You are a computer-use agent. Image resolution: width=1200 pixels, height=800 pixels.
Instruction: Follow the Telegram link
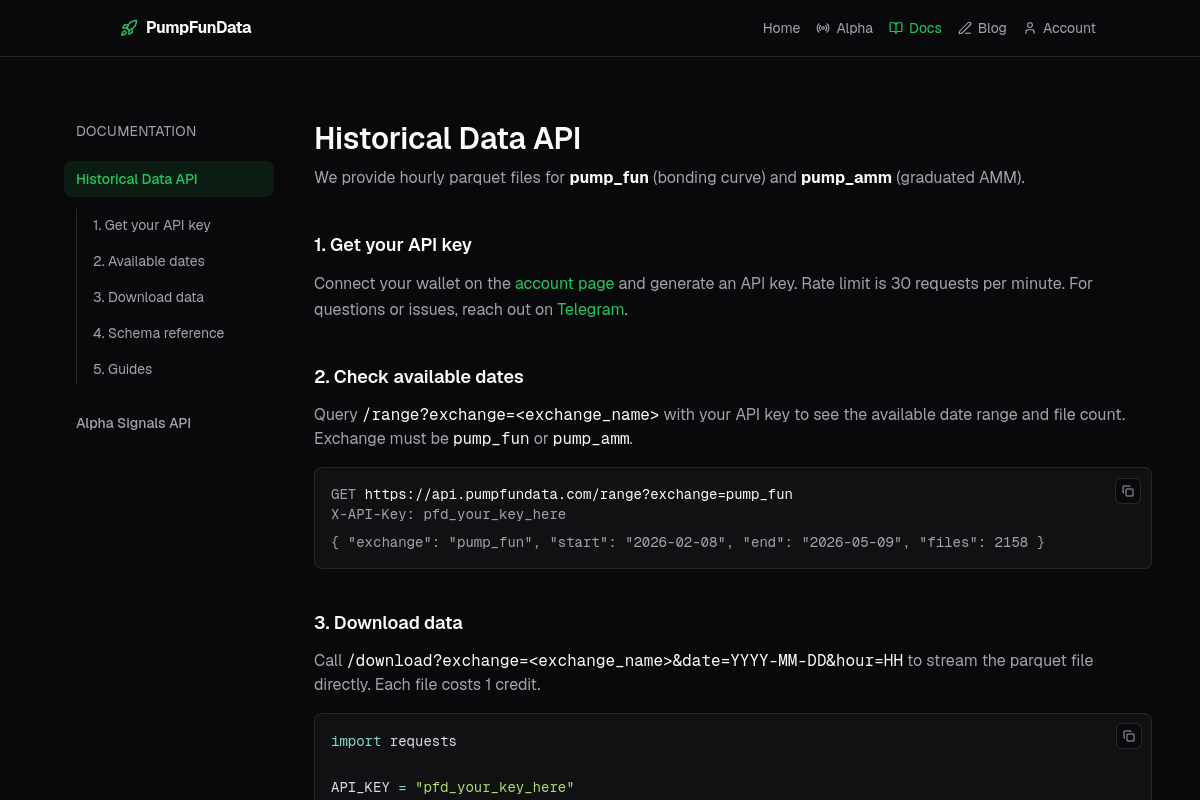coord(591,309)
